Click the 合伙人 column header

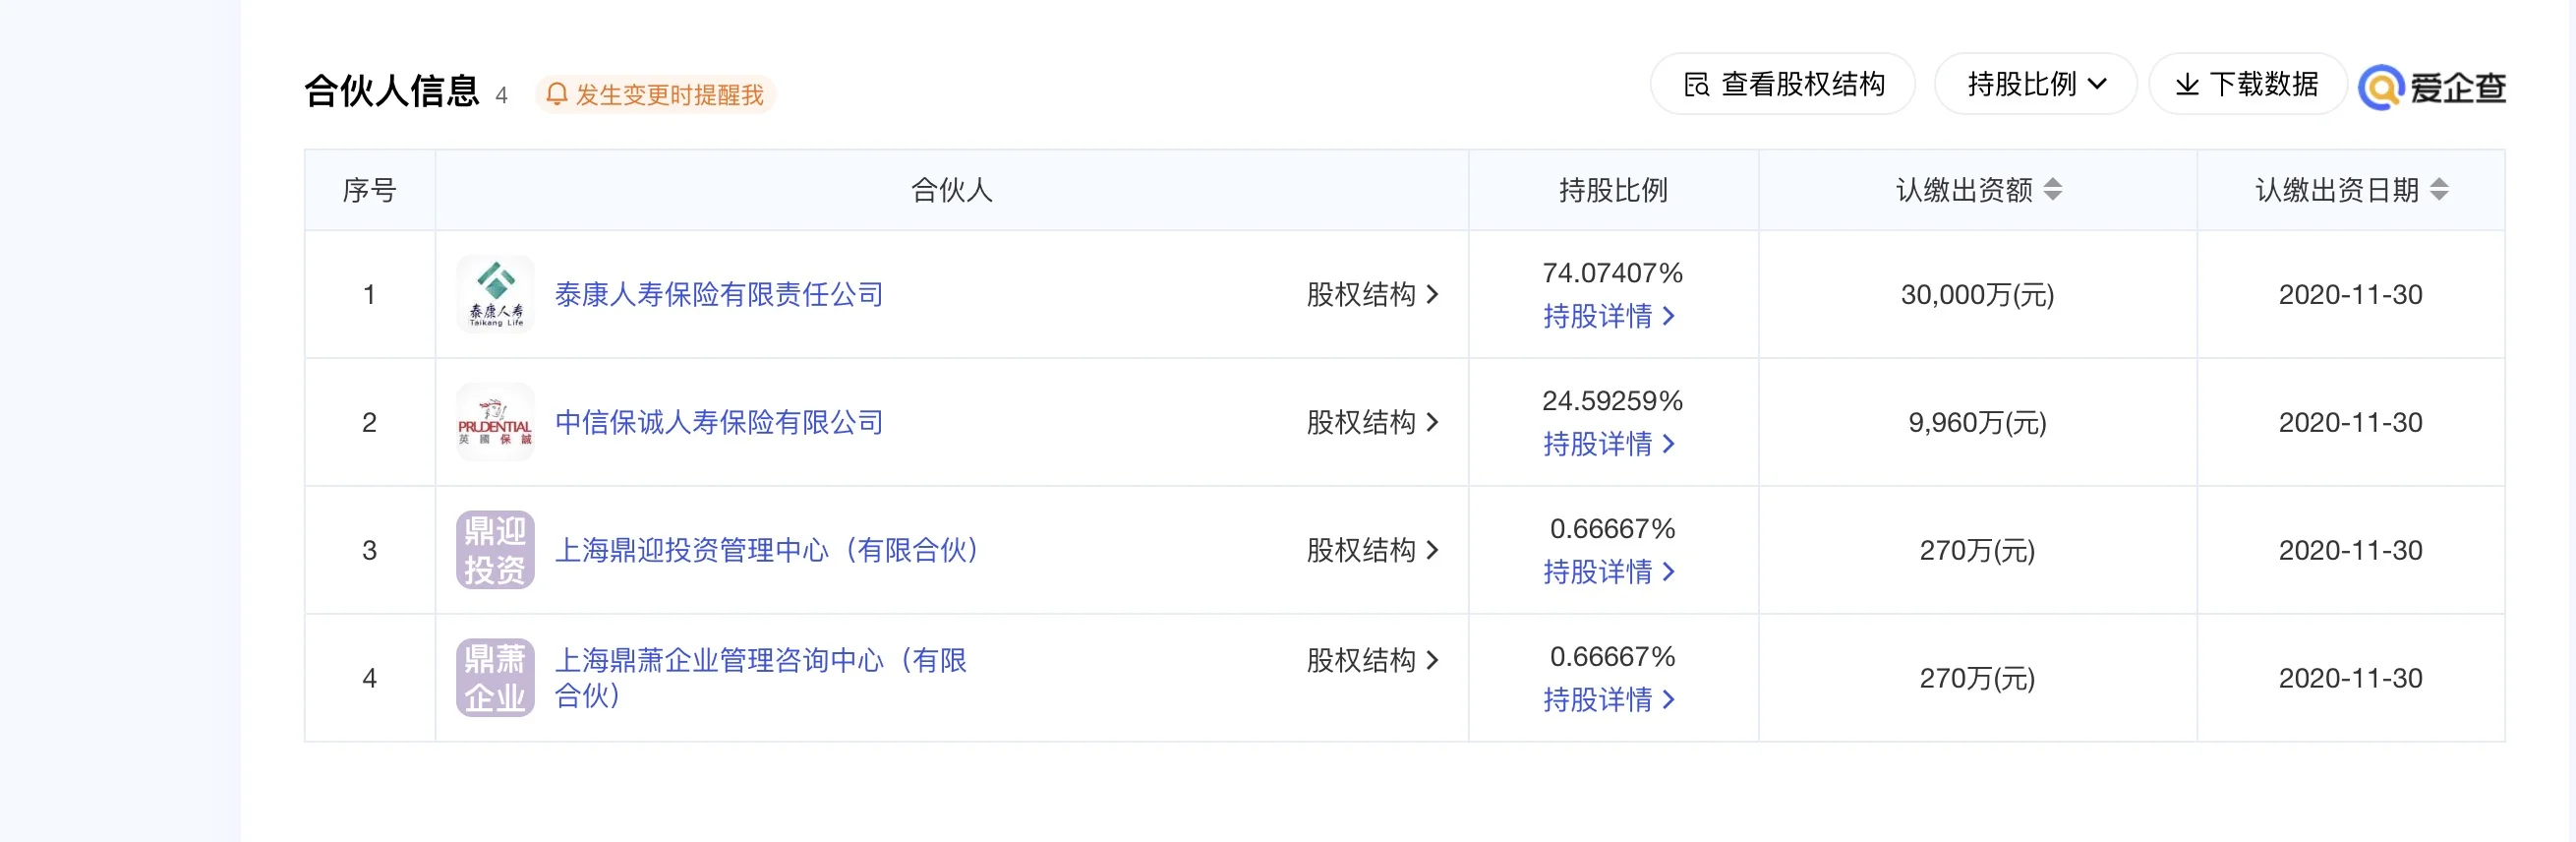tap(951, 190)
